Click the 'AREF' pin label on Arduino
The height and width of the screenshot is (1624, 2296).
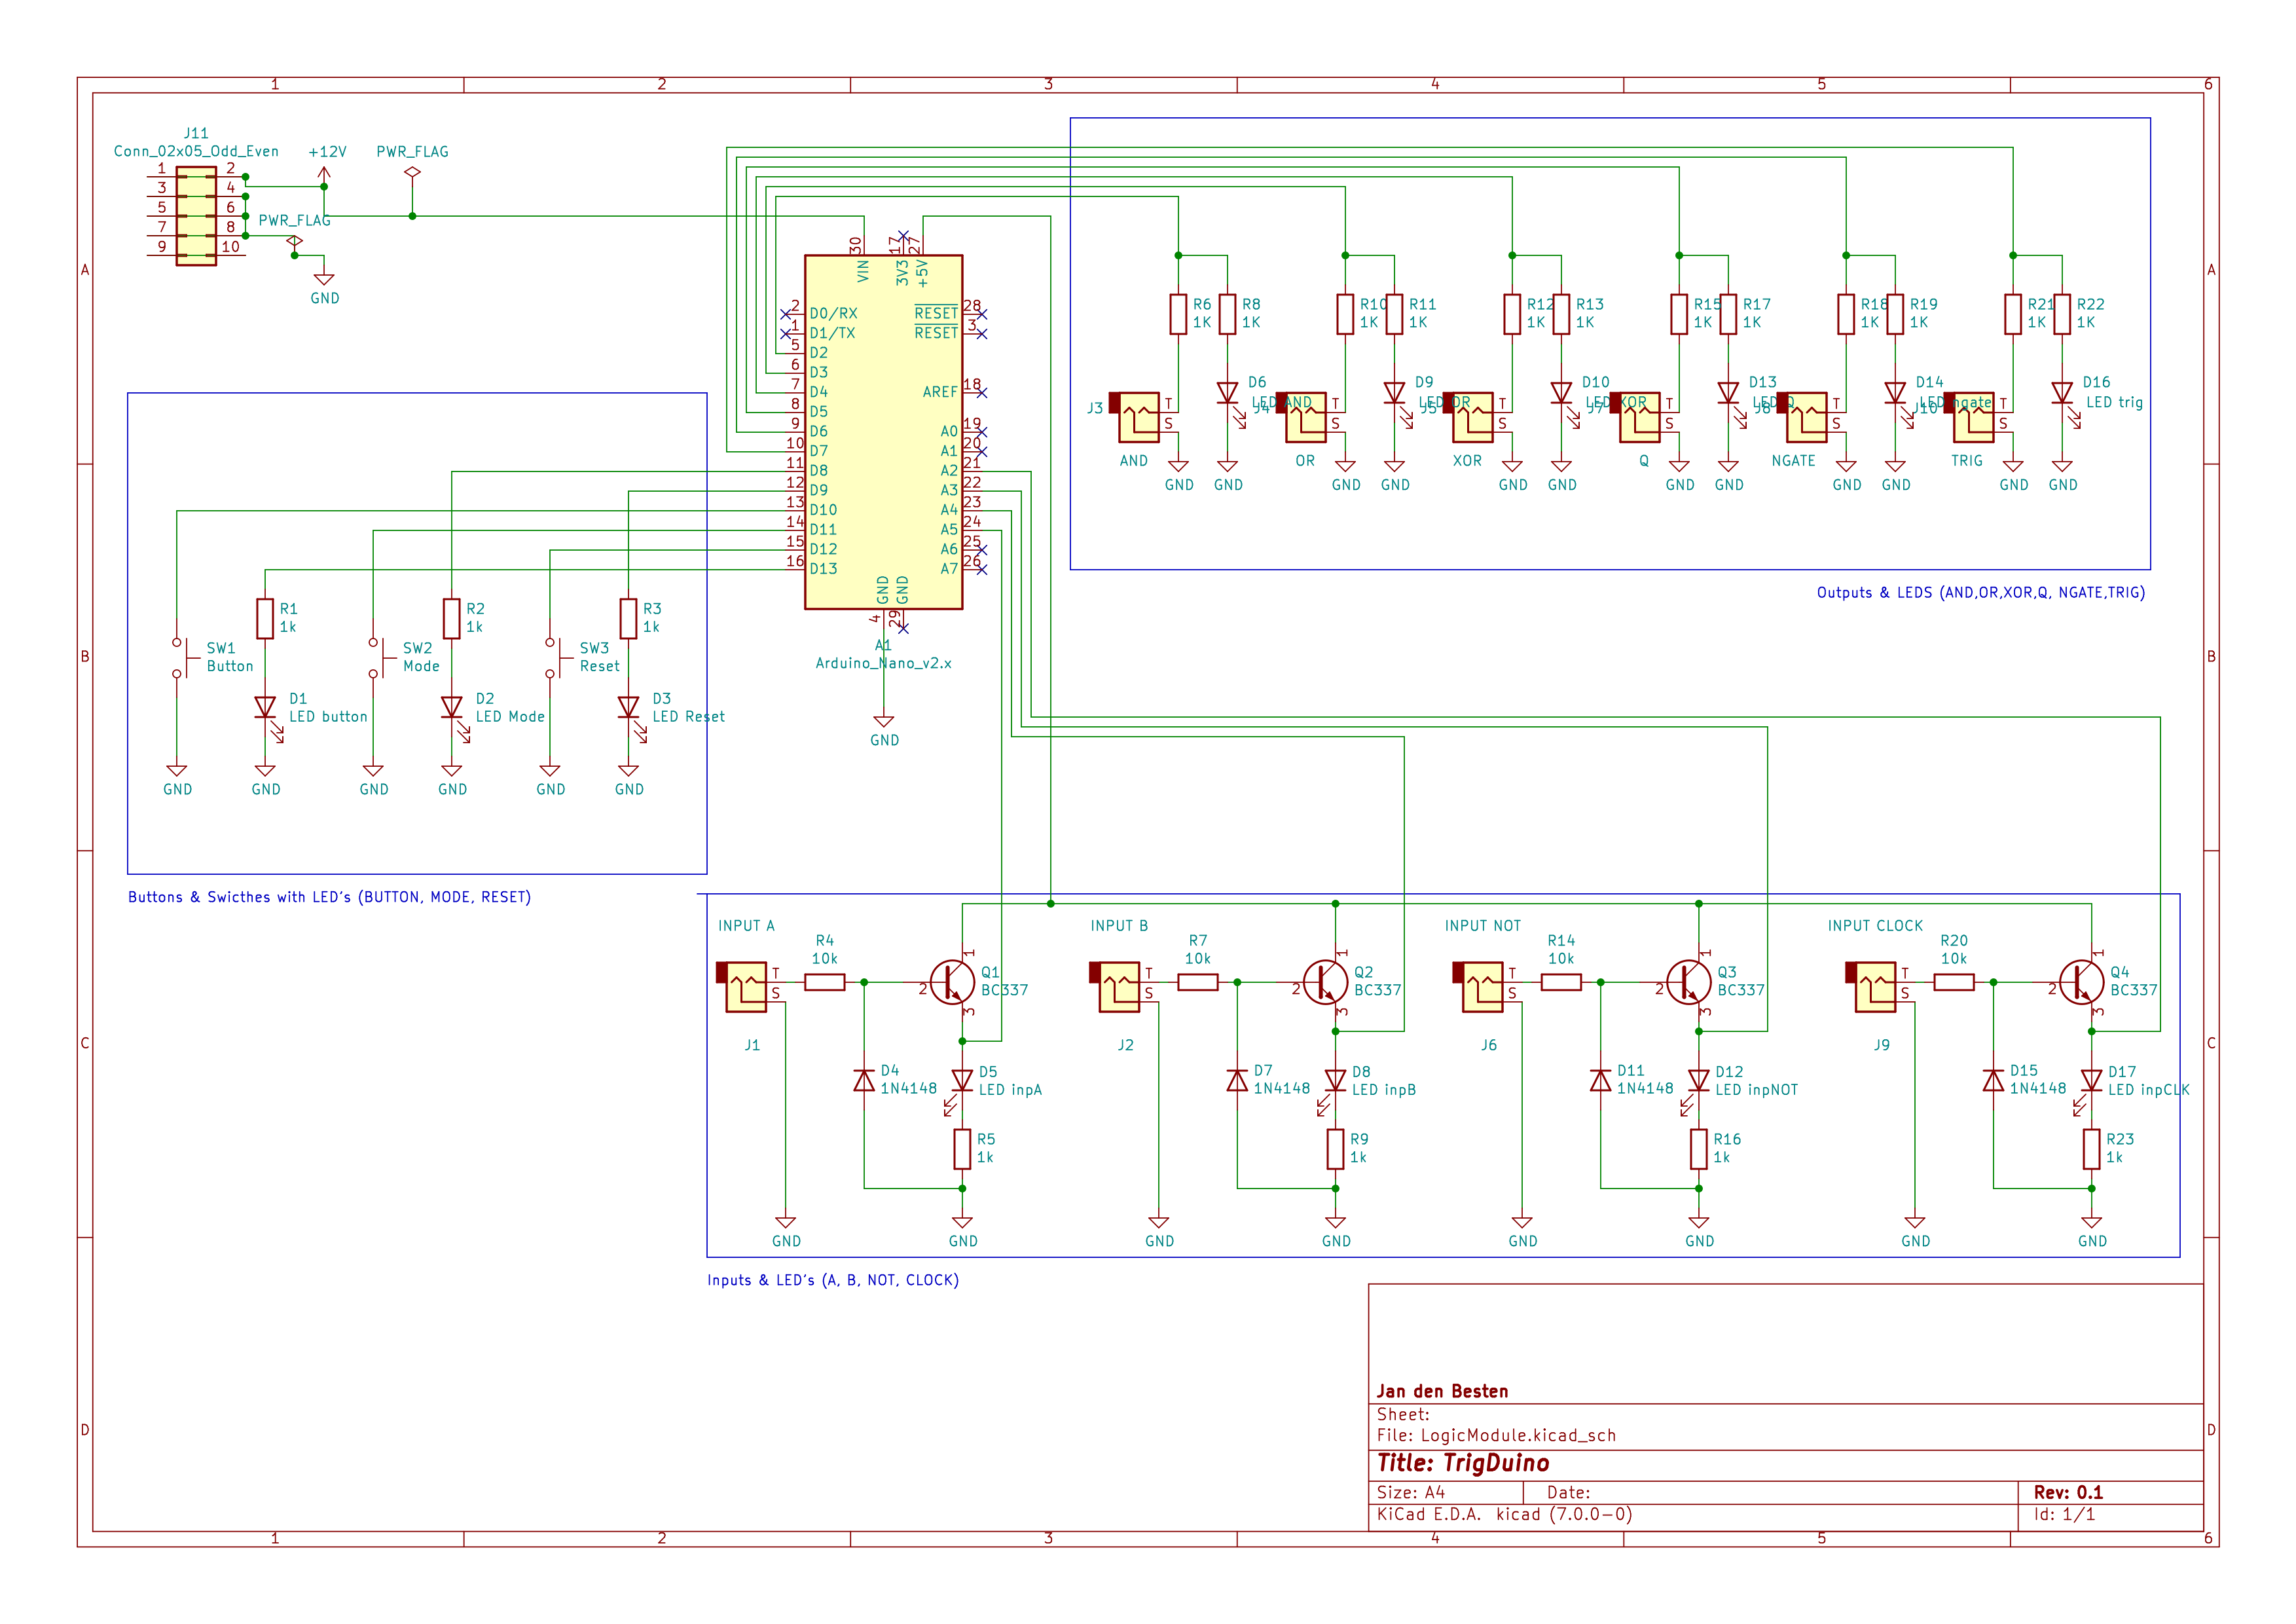939,392
